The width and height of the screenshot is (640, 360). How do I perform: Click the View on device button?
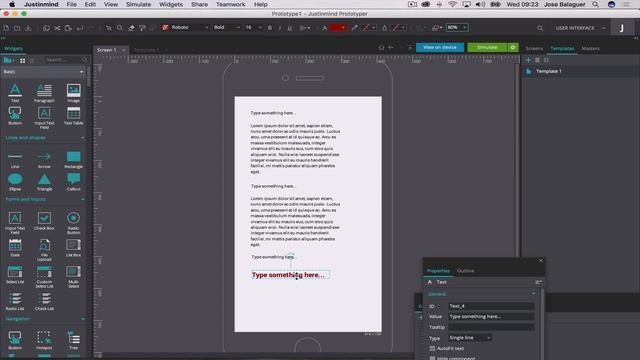(x=440, y=47)
